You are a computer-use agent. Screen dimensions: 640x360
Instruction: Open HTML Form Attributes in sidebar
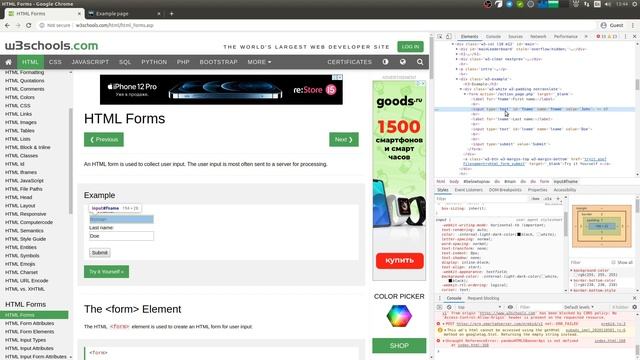pos(29,323)
